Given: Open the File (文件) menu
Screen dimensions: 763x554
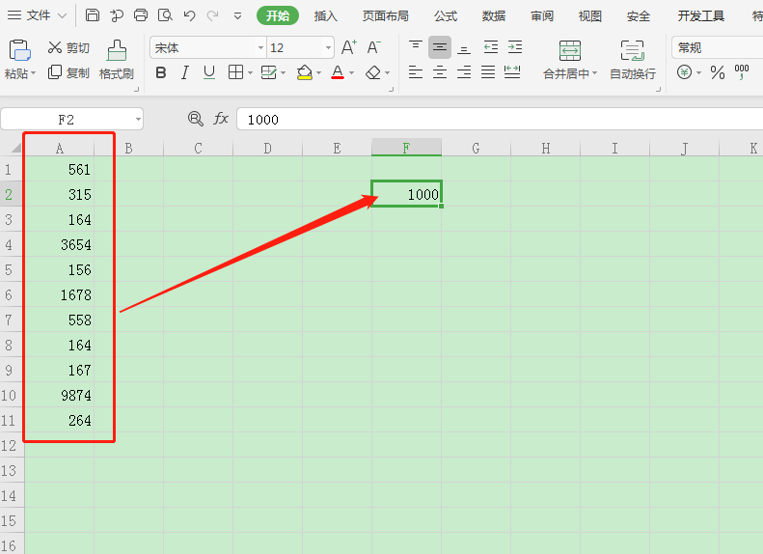Looking at the screenshot, I should [x=38, y=16].
